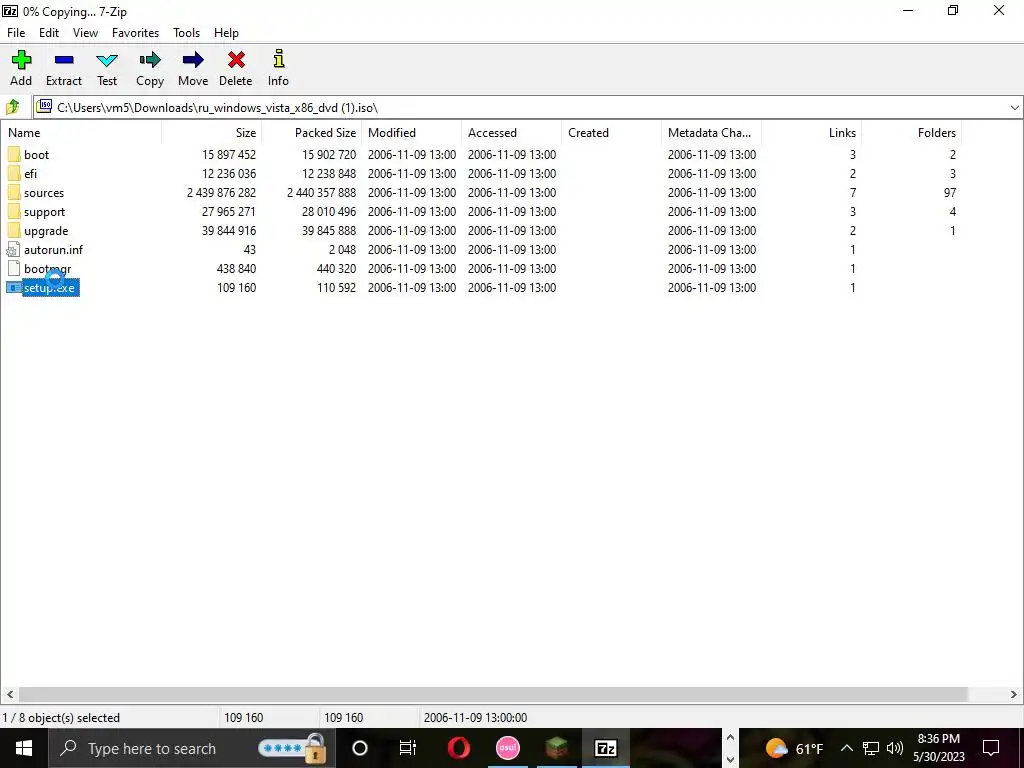Image resolution: width=1024 pixels, height=768 pixels.
Task: Click the Delete toolbar icon
Action: pos(236,60)
